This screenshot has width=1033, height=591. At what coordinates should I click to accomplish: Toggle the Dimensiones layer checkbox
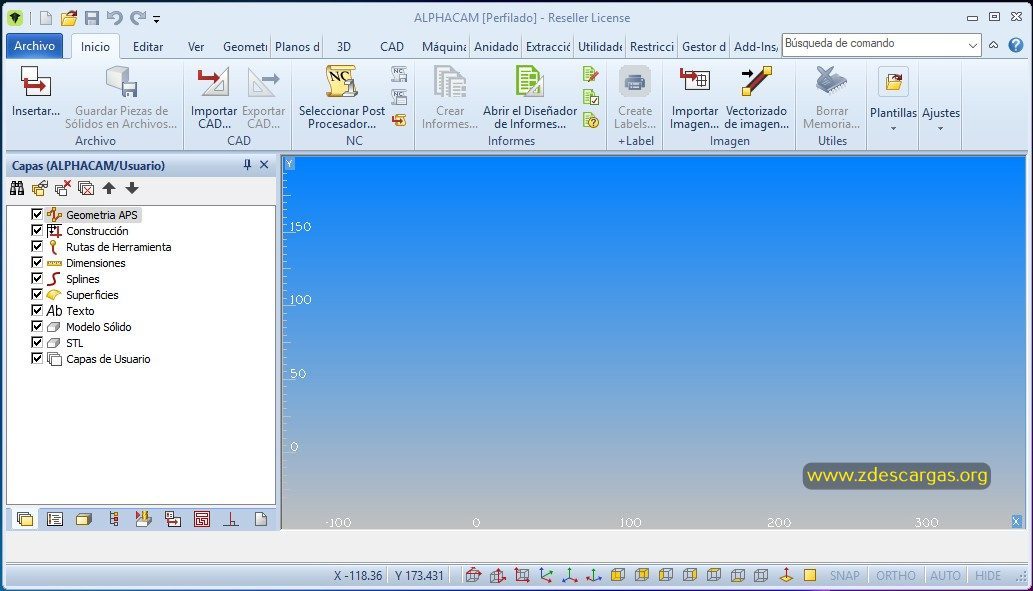coord(37,262)
